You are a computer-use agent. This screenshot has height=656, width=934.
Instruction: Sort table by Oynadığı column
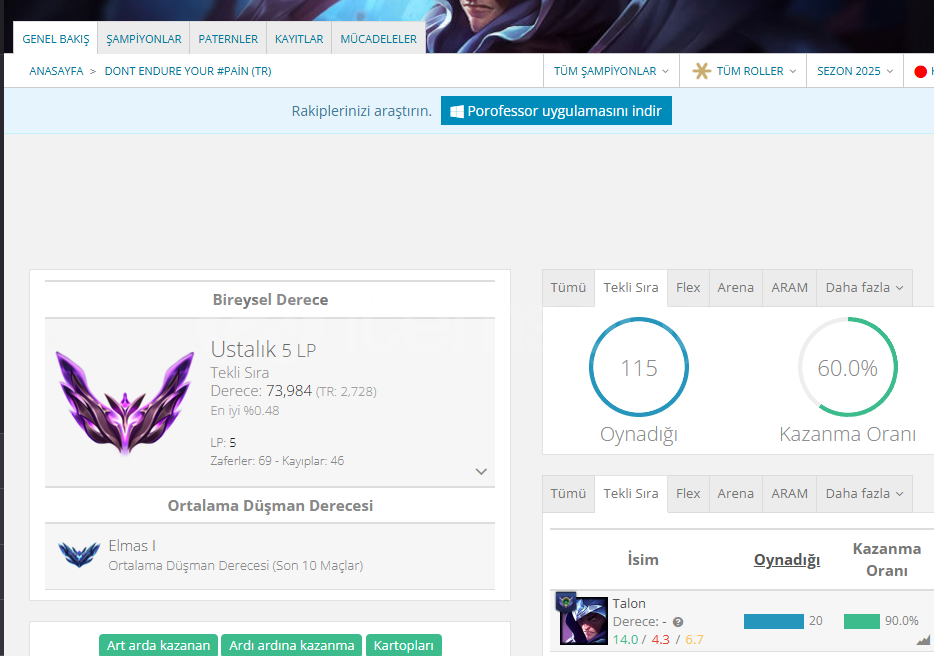[787, 559]
